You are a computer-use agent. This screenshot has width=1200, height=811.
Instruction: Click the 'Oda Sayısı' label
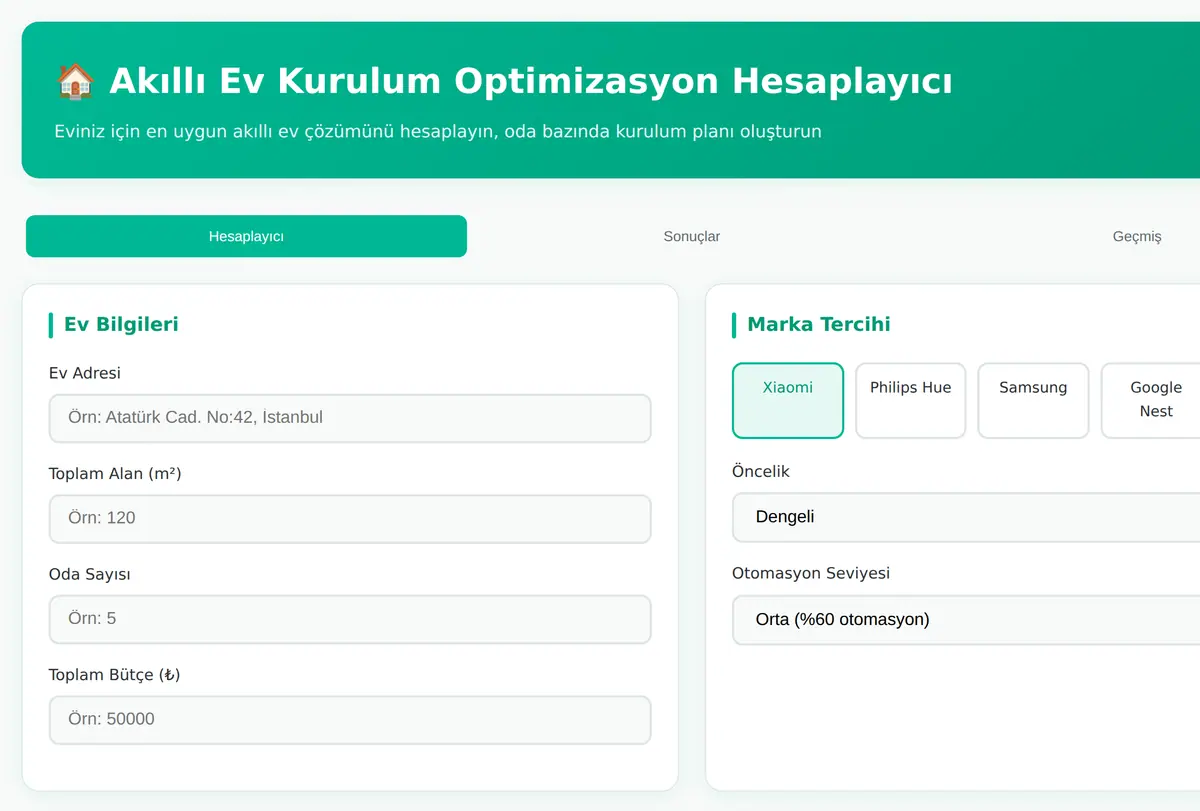(90, 574)
